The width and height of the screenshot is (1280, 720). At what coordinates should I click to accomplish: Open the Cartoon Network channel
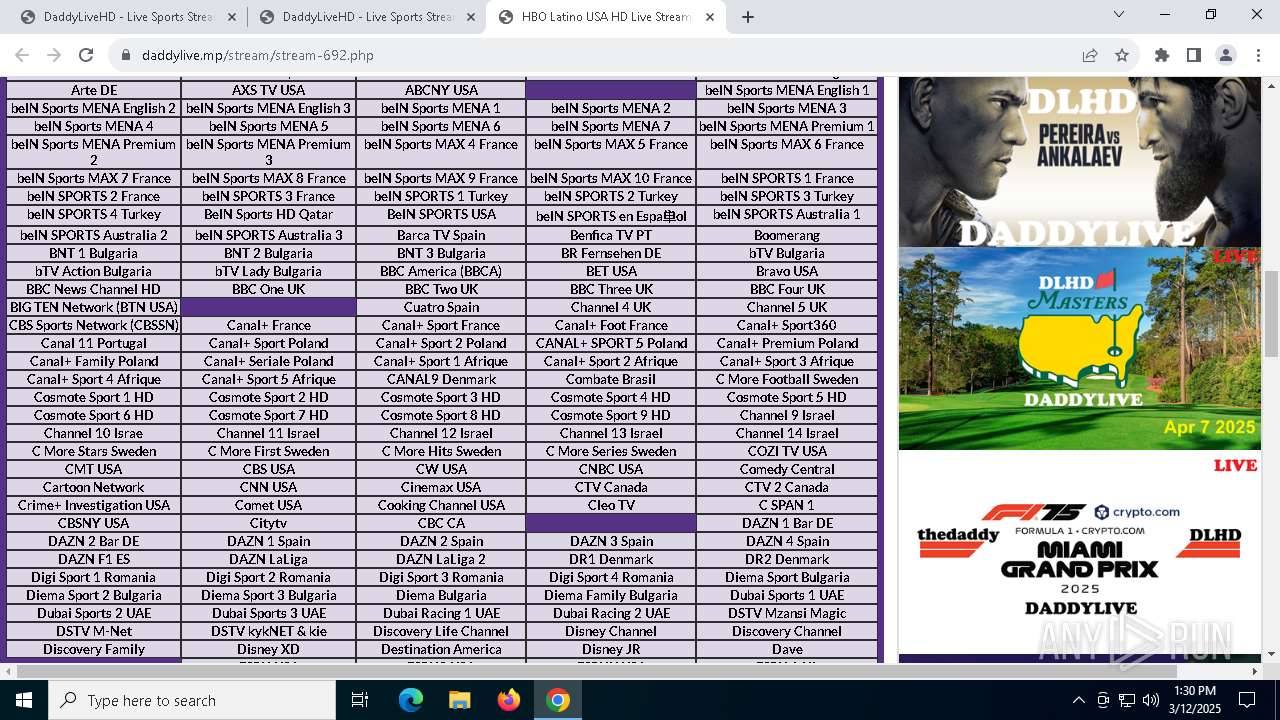coord(94,487)
